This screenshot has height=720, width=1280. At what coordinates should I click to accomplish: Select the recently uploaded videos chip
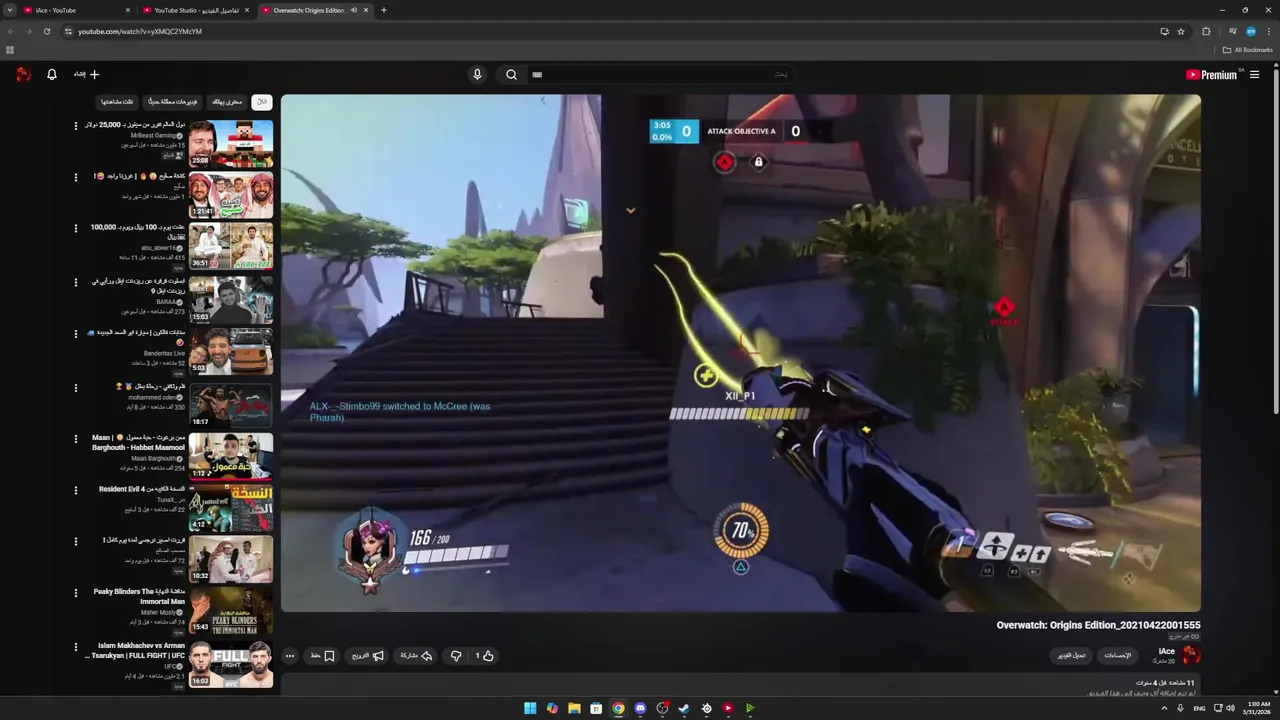tap(173, 102)
